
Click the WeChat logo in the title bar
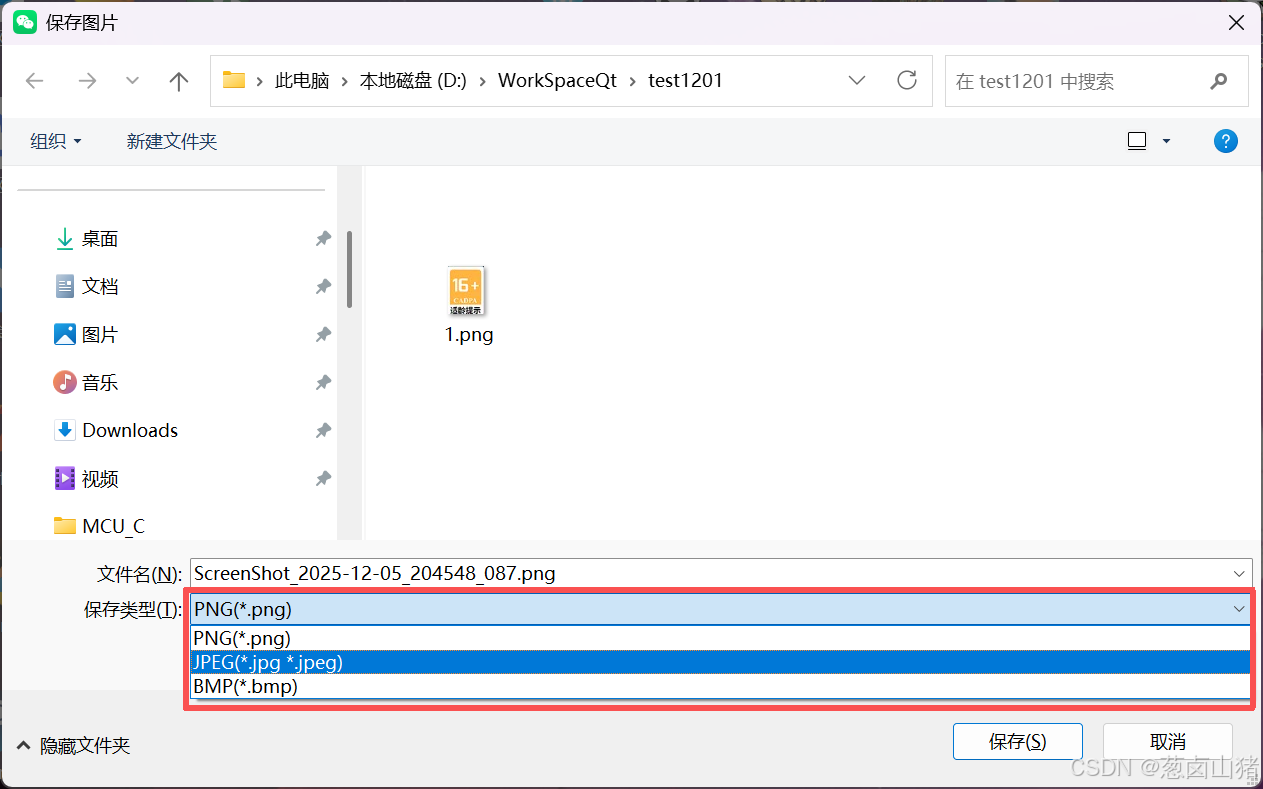[x=24, y=20]
